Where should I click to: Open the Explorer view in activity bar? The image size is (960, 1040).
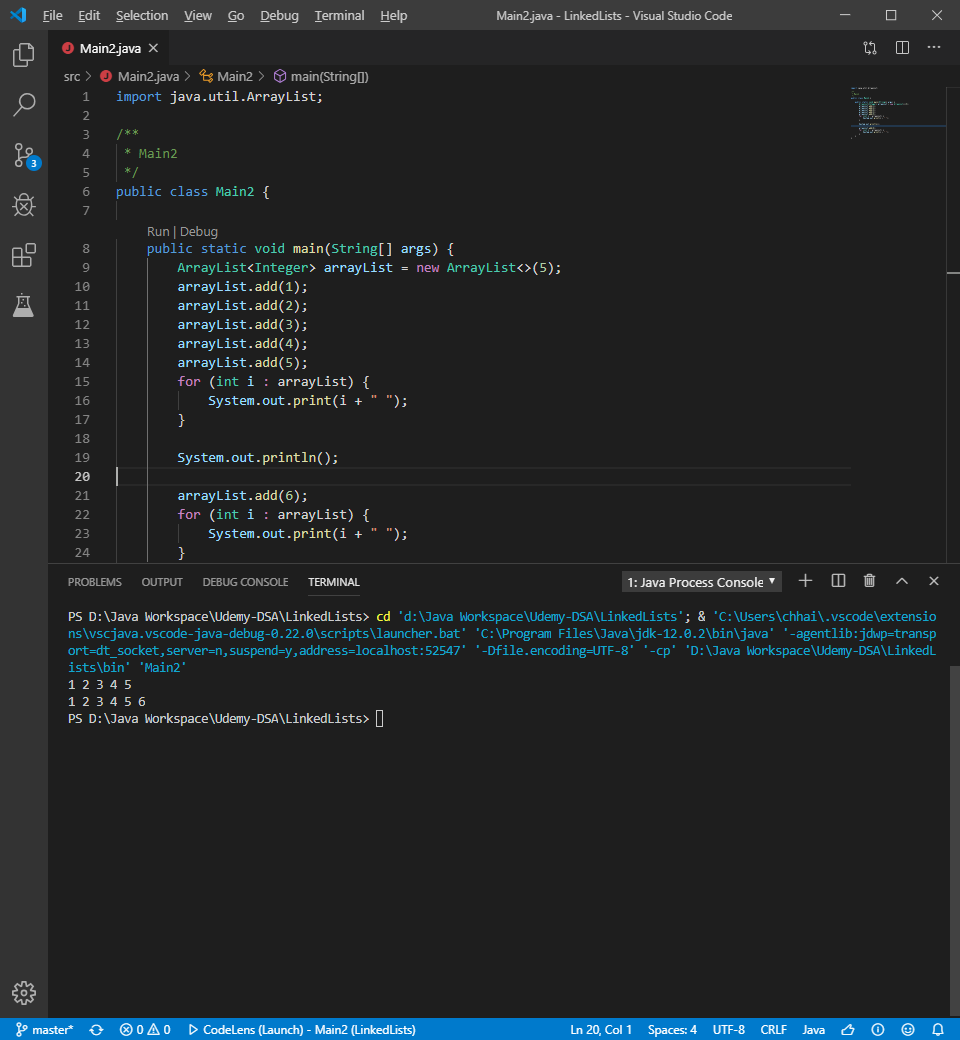(x=24, y=56)
